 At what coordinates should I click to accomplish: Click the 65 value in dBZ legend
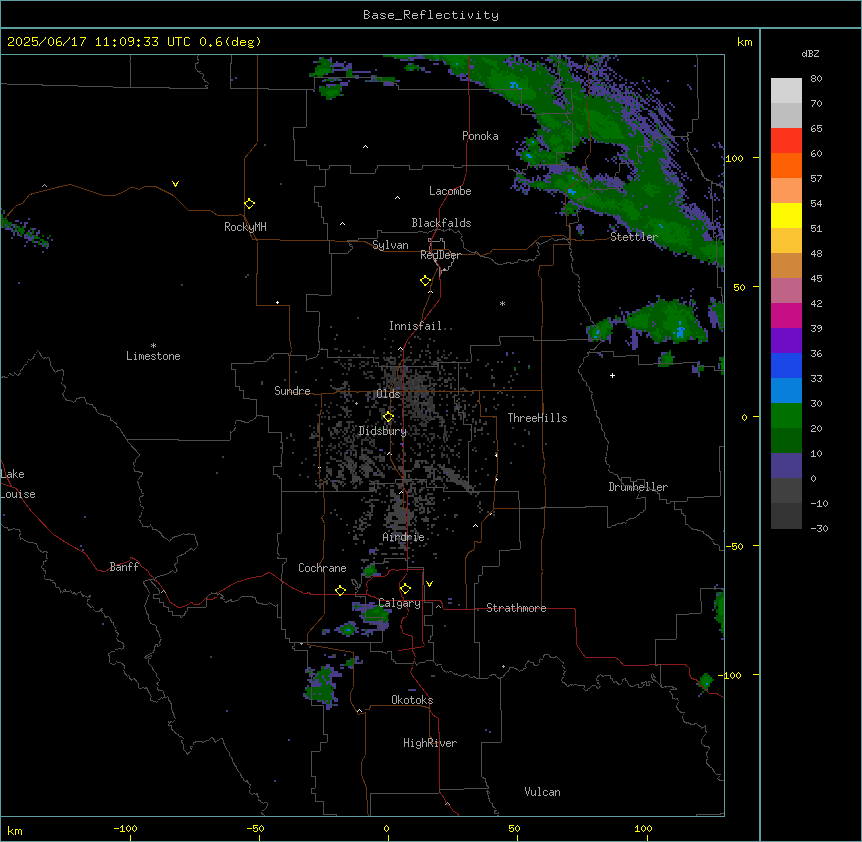(x=816, y=129)
